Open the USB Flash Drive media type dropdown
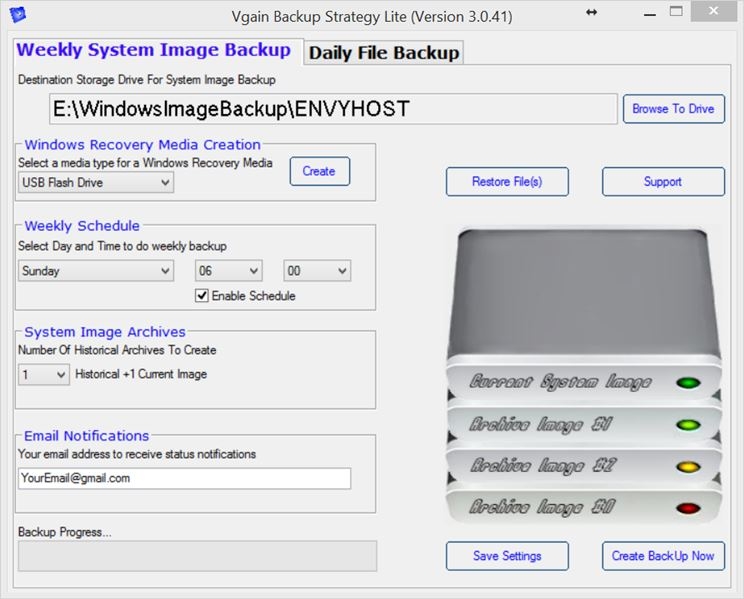Screen dimensions: 744x599 (96, 183)
